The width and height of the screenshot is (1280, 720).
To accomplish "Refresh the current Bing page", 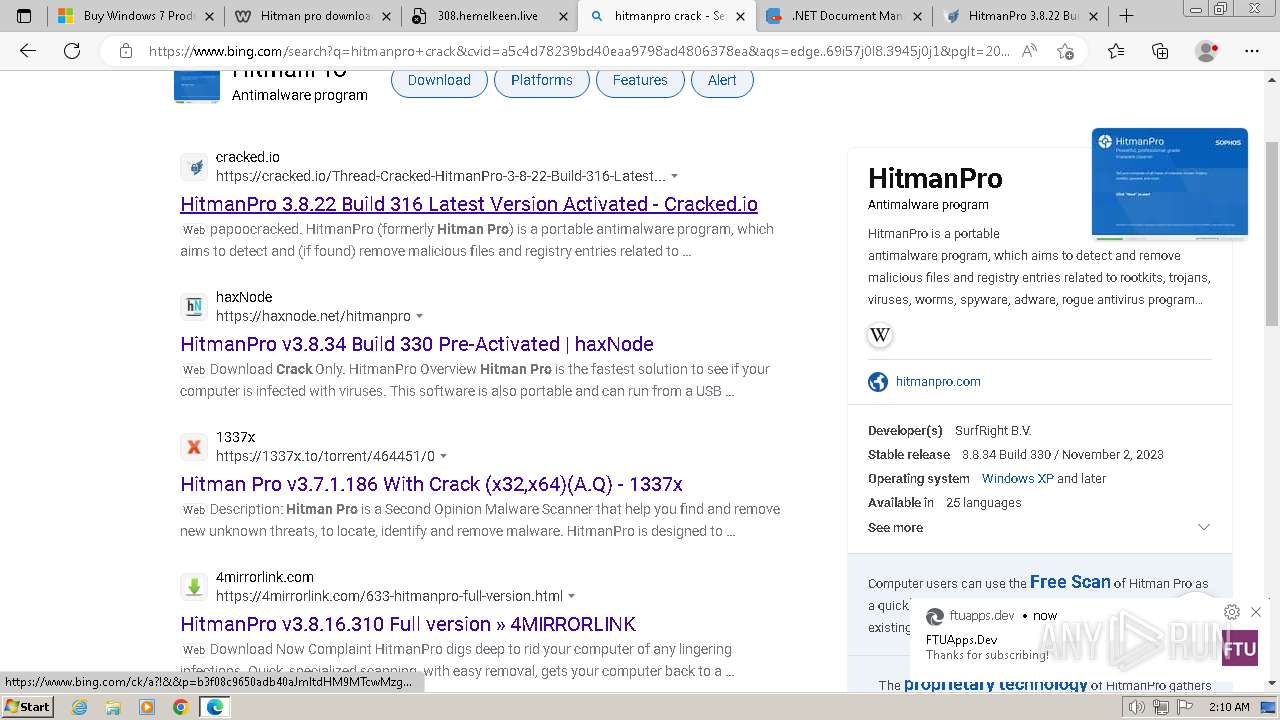I will tap(72, 51).
